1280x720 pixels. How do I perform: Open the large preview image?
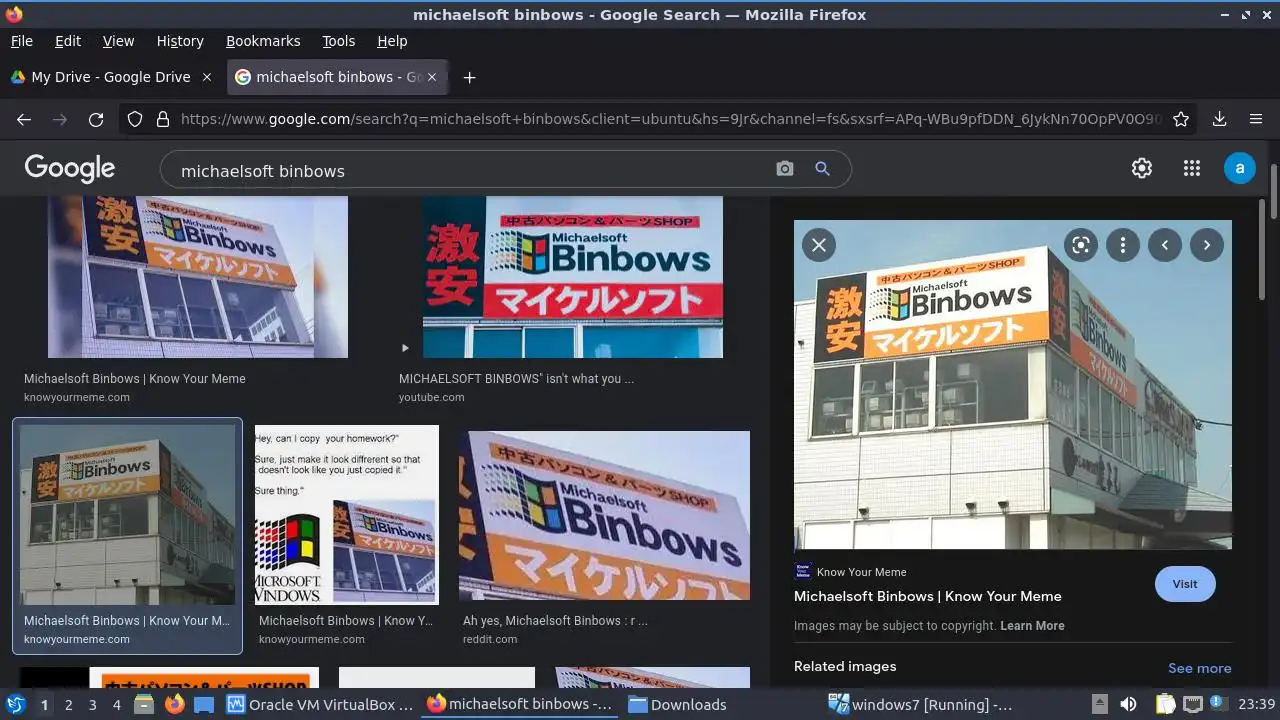tap(1013, 385)
